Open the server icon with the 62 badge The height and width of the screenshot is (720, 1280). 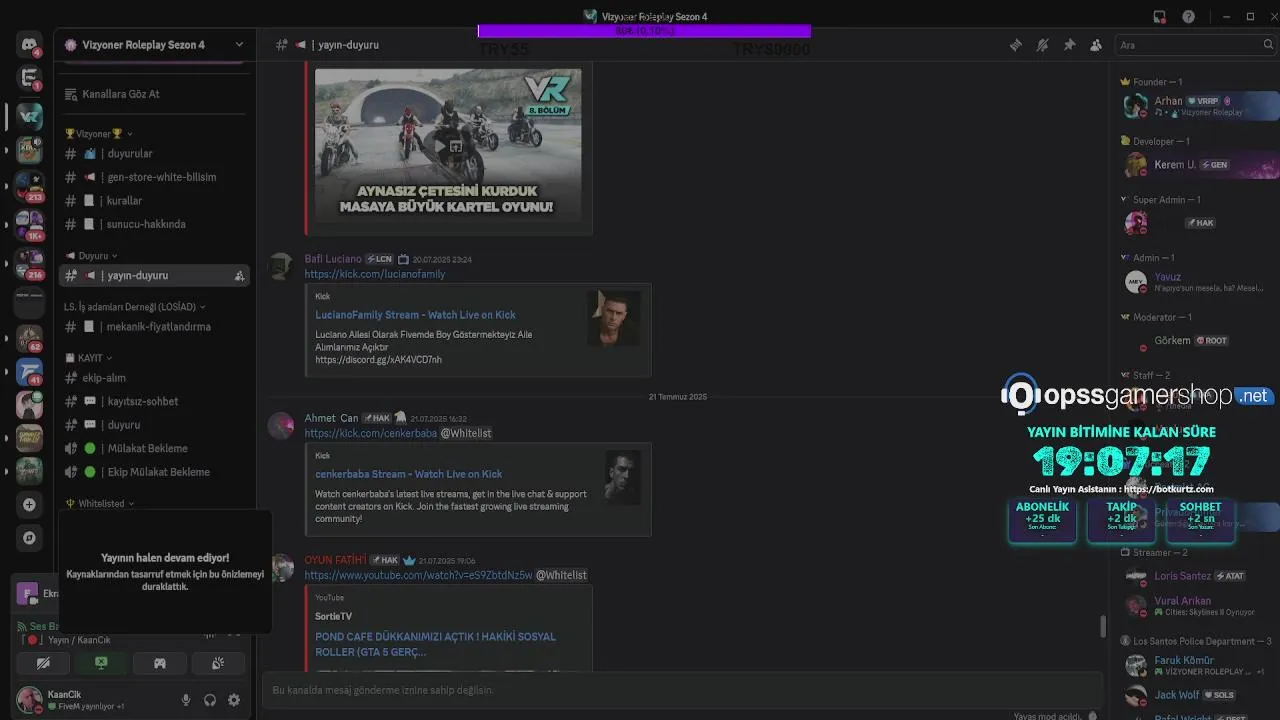pyautogui.click(x=29, y=338)
